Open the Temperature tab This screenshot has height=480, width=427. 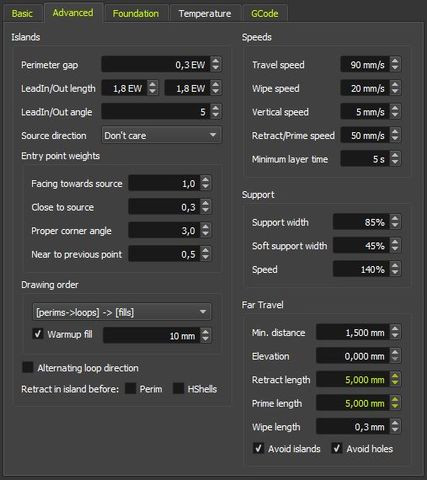pos(205,13)
